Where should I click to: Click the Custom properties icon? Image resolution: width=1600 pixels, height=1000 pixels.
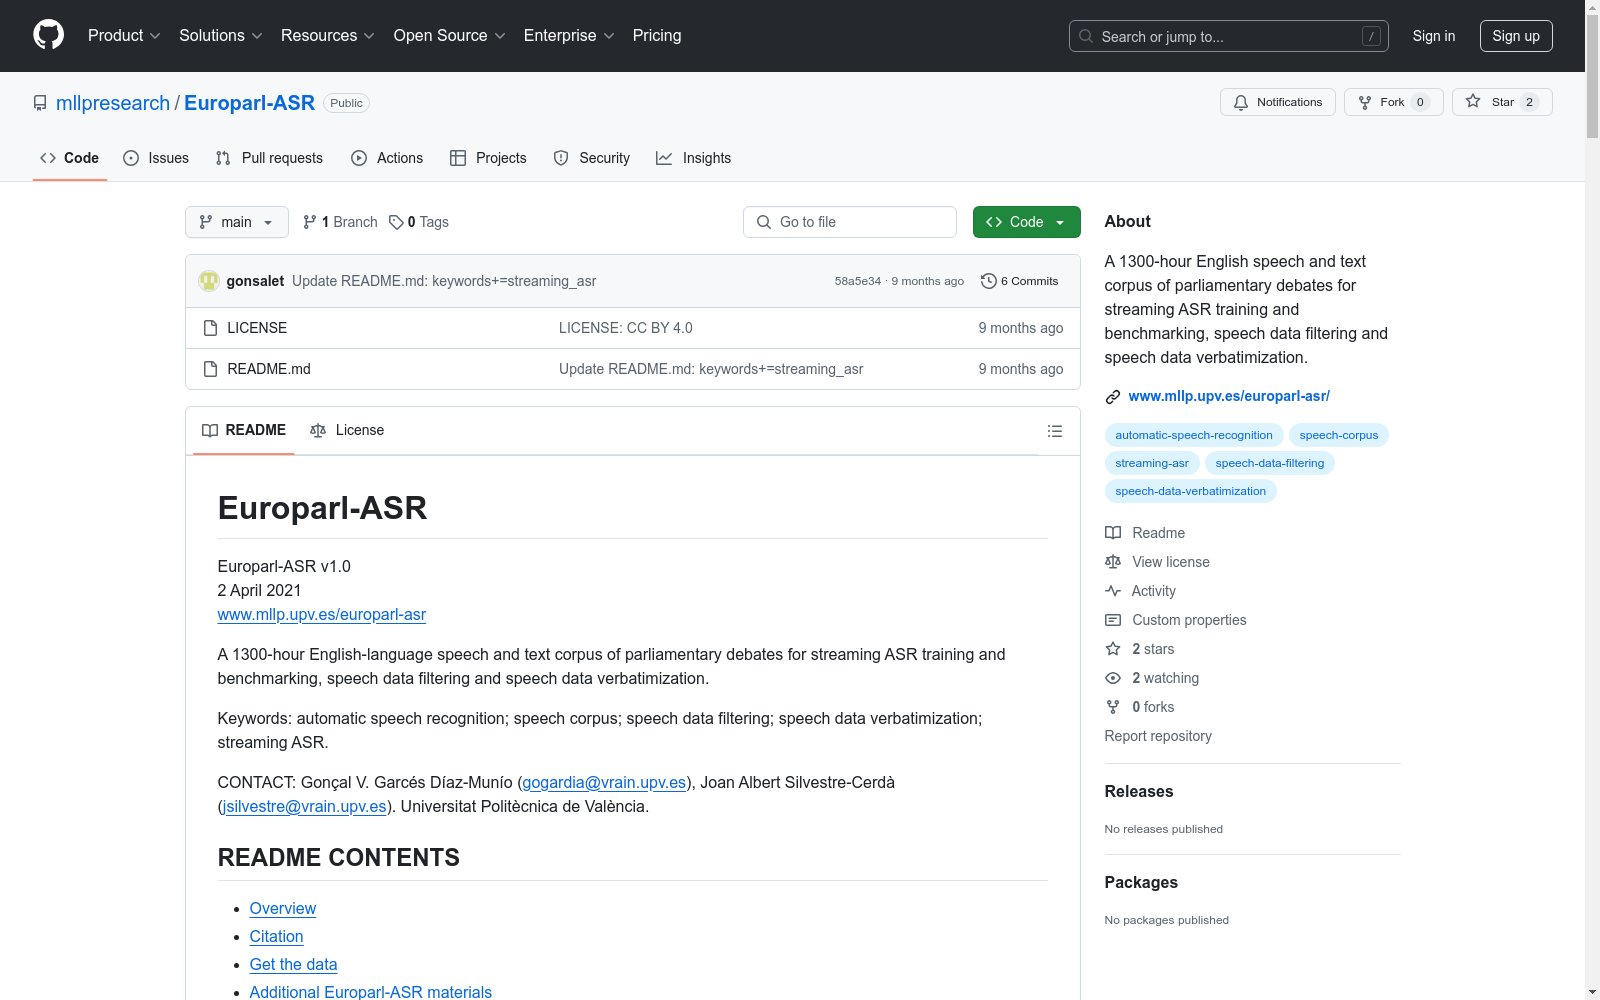pos(1113,620)
